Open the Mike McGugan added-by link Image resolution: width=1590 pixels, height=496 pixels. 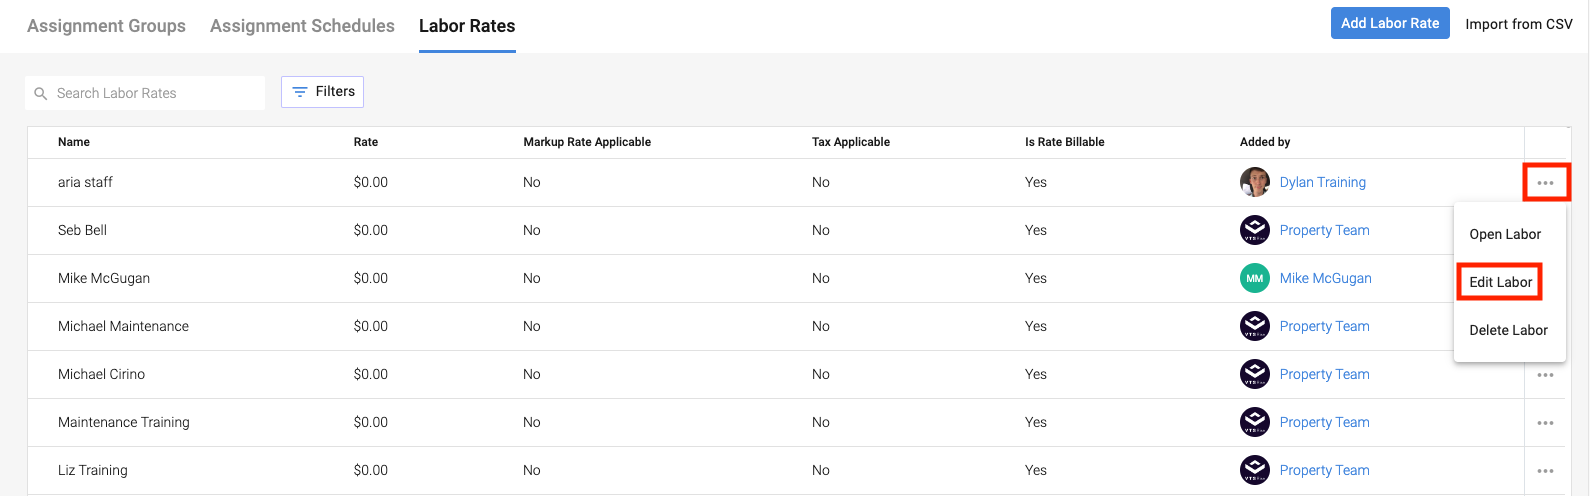1325,278
